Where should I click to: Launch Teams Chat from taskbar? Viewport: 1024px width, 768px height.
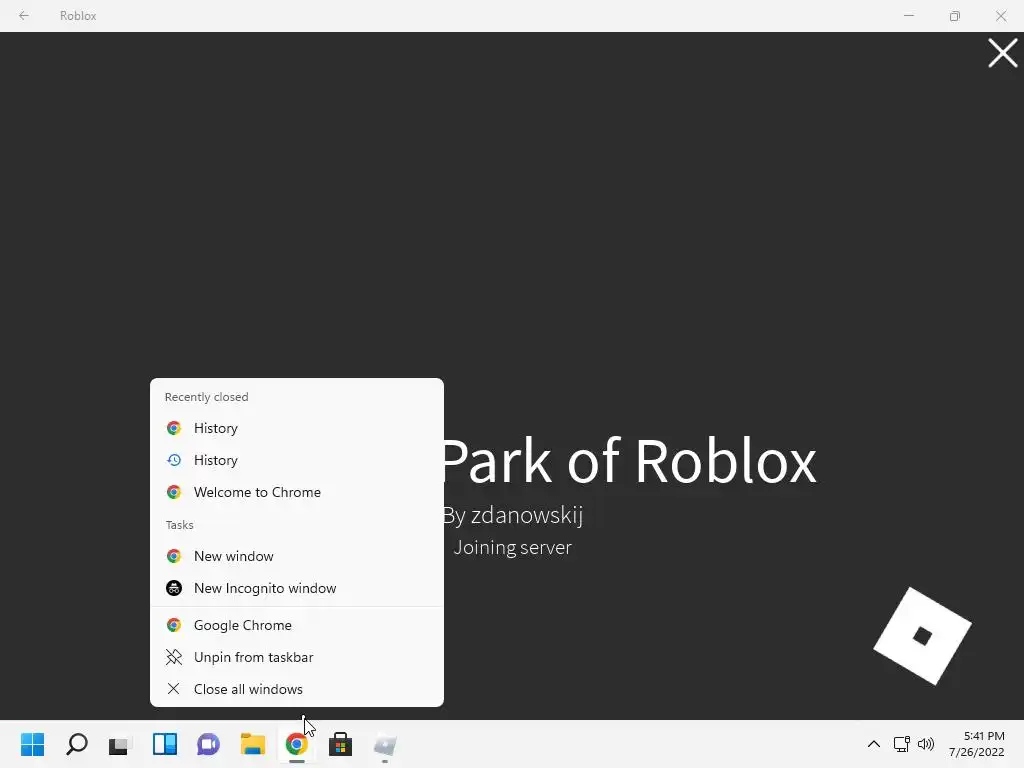pos(208,744)
